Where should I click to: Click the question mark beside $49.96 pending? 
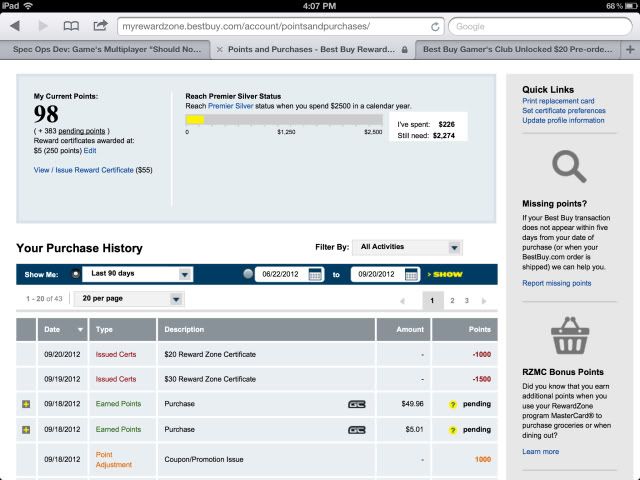(x=452, y=404)
